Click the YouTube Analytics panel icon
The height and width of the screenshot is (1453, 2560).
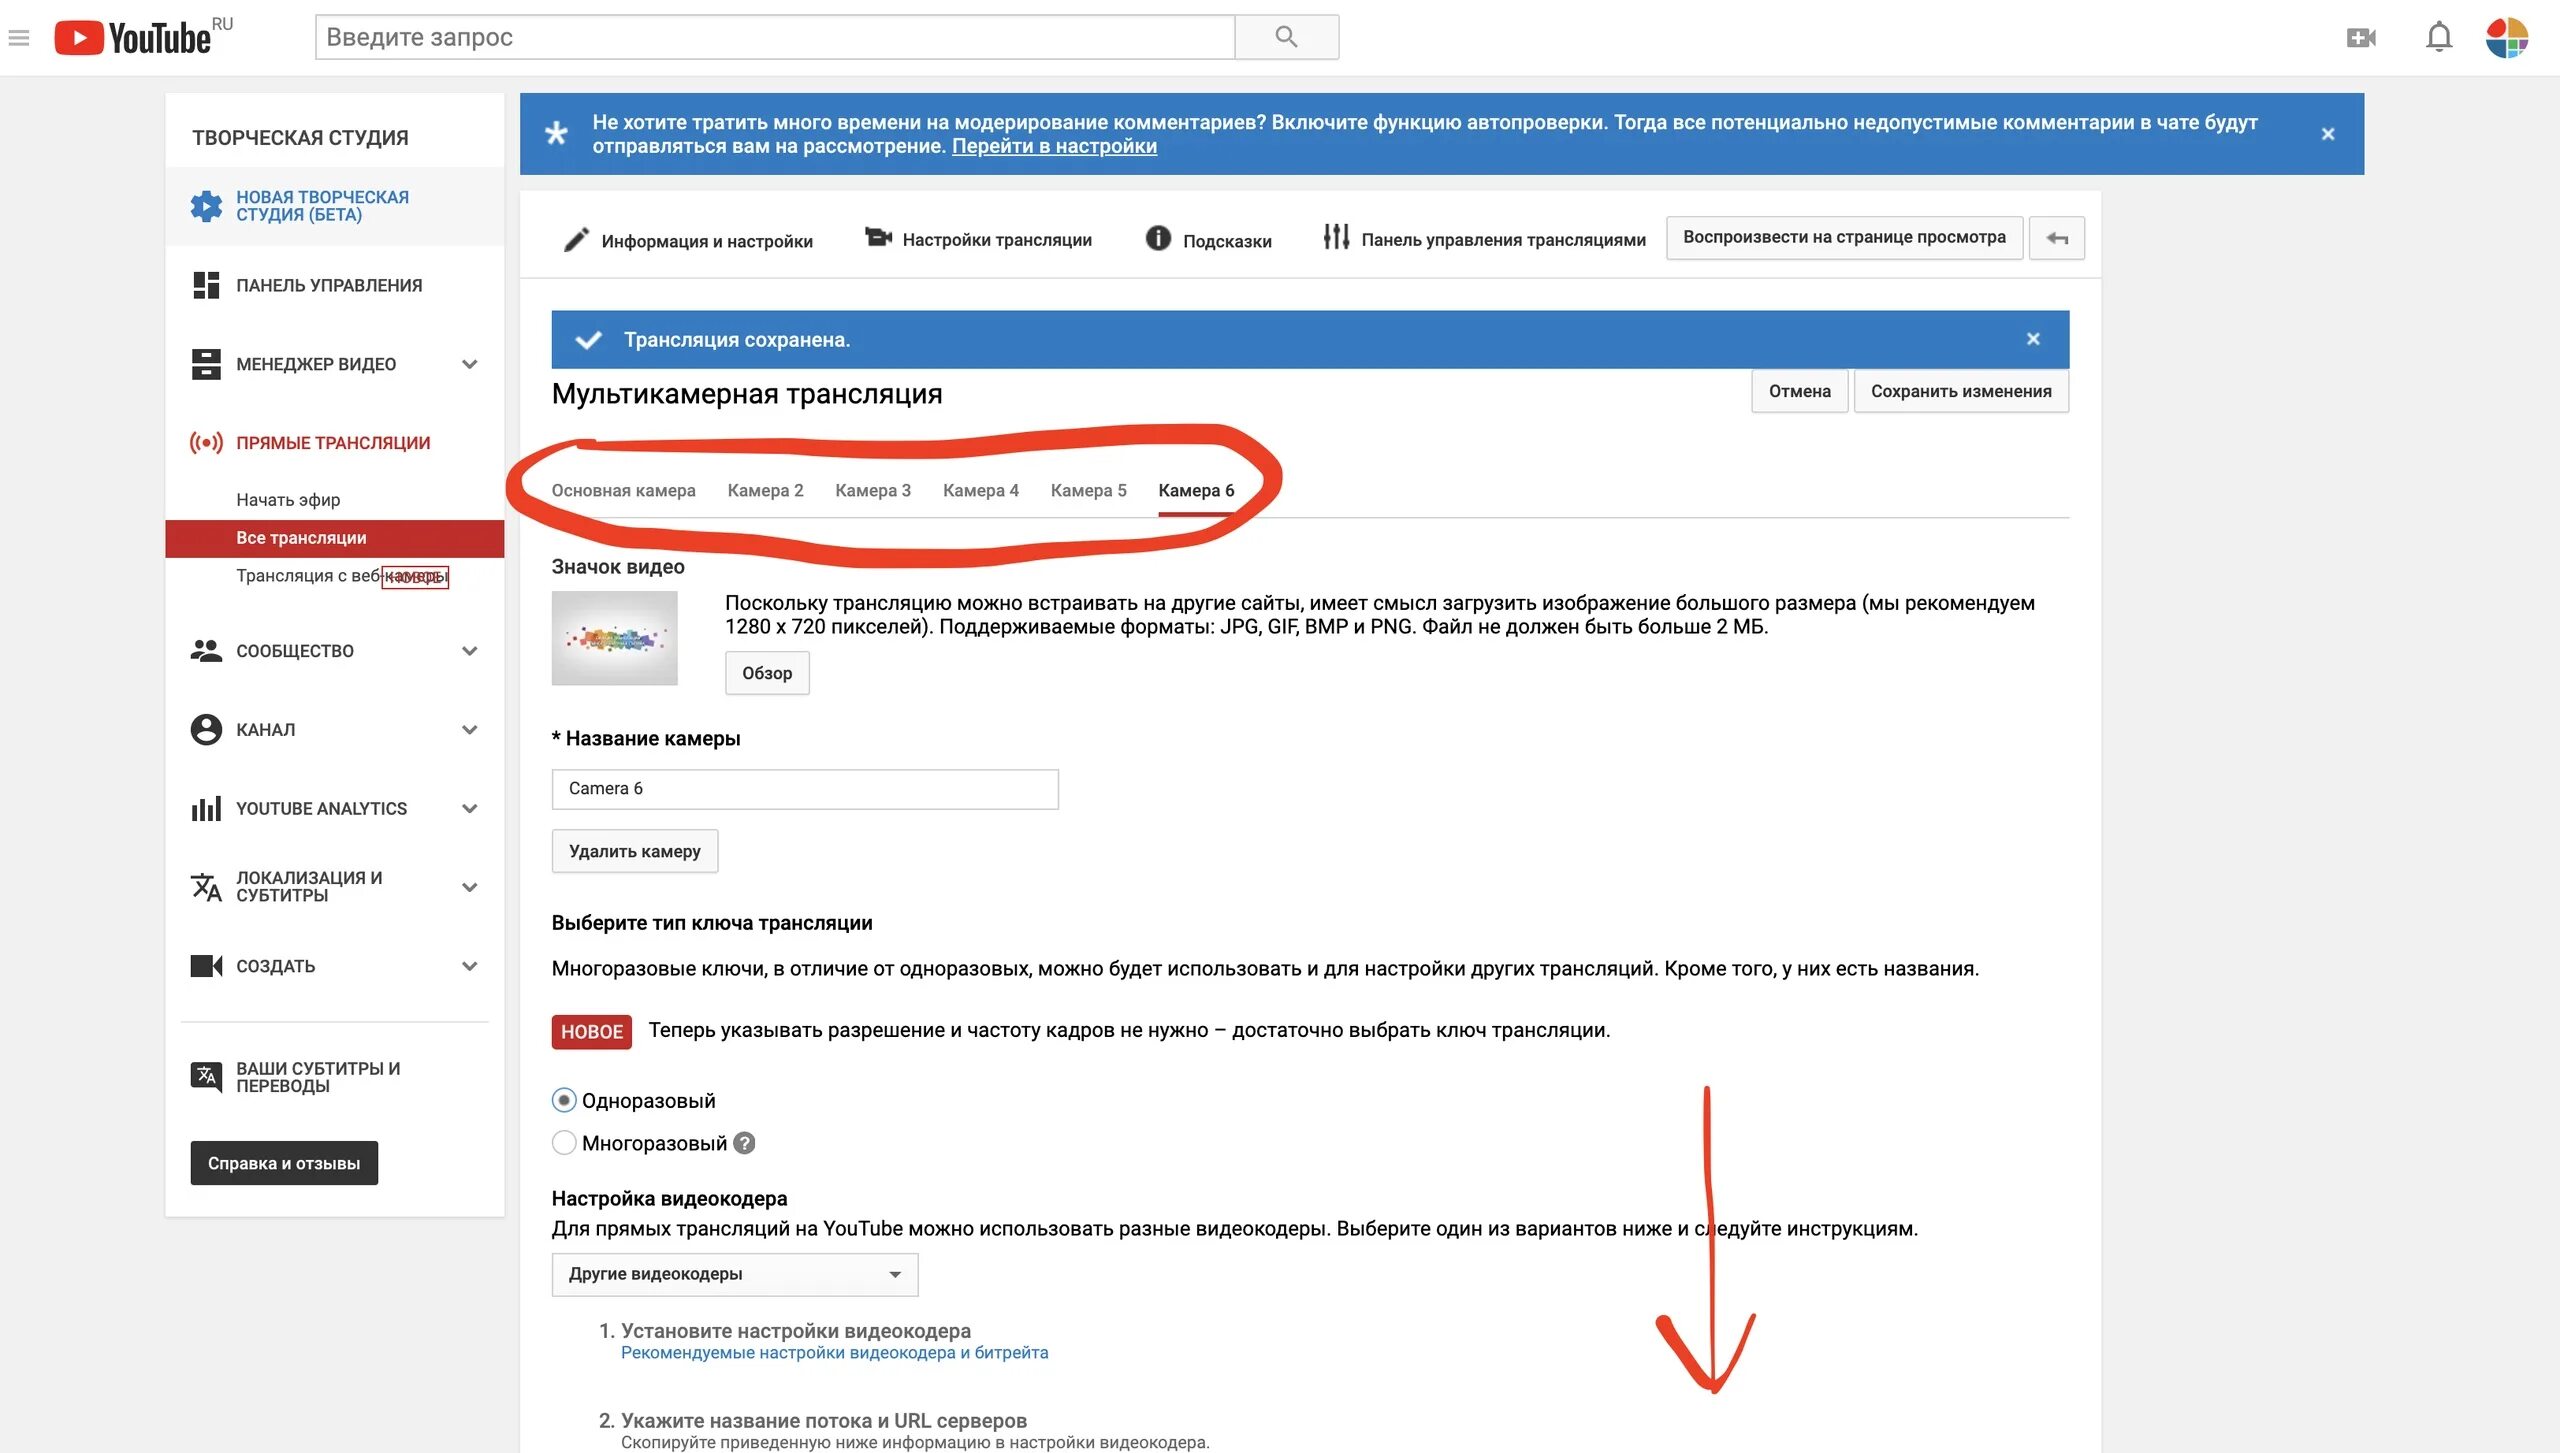click(x=206, y=807)
